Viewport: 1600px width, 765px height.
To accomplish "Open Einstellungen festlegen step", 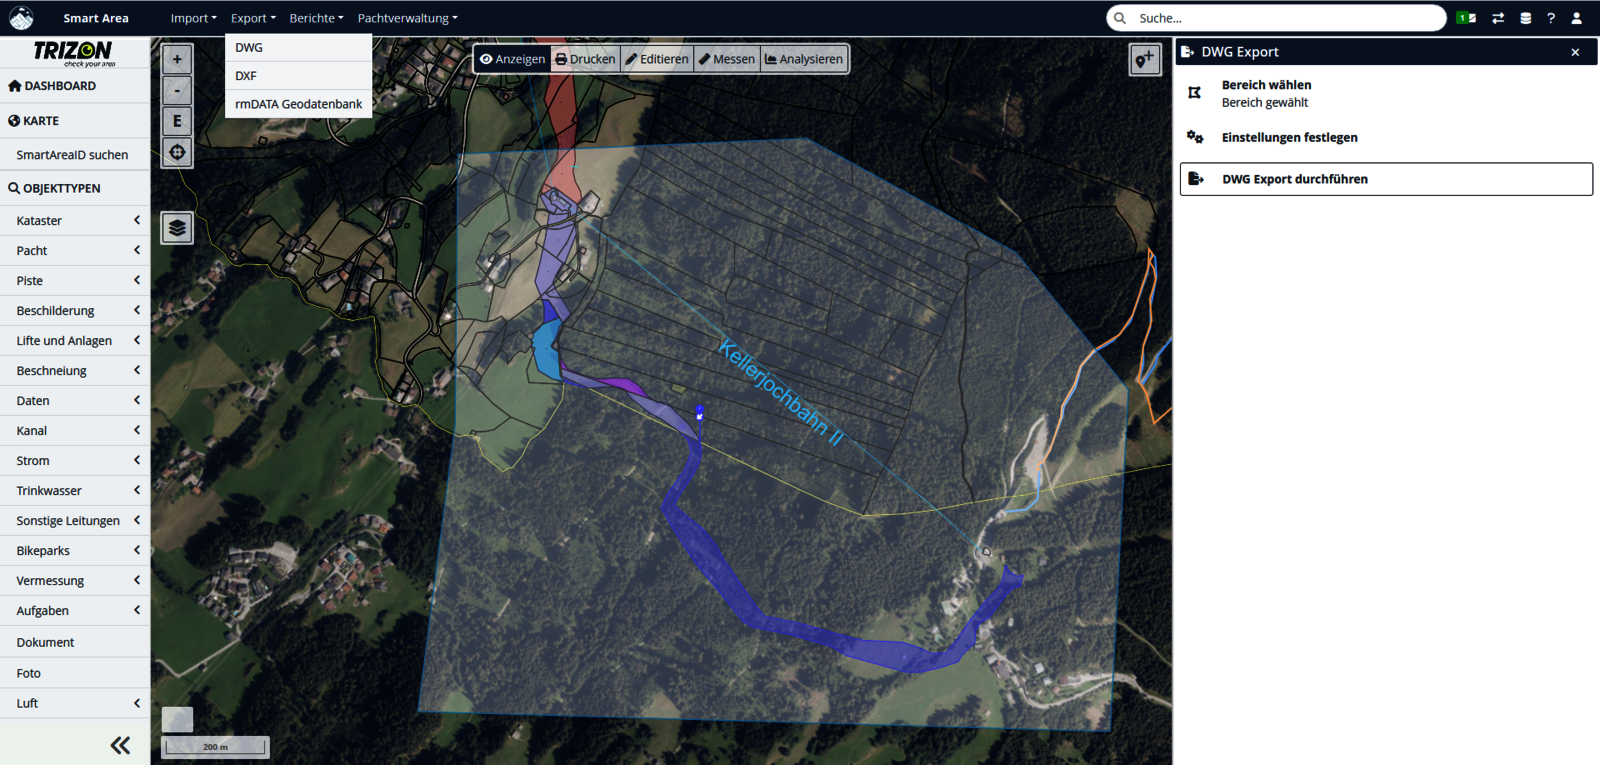I will coord(1289,137).
